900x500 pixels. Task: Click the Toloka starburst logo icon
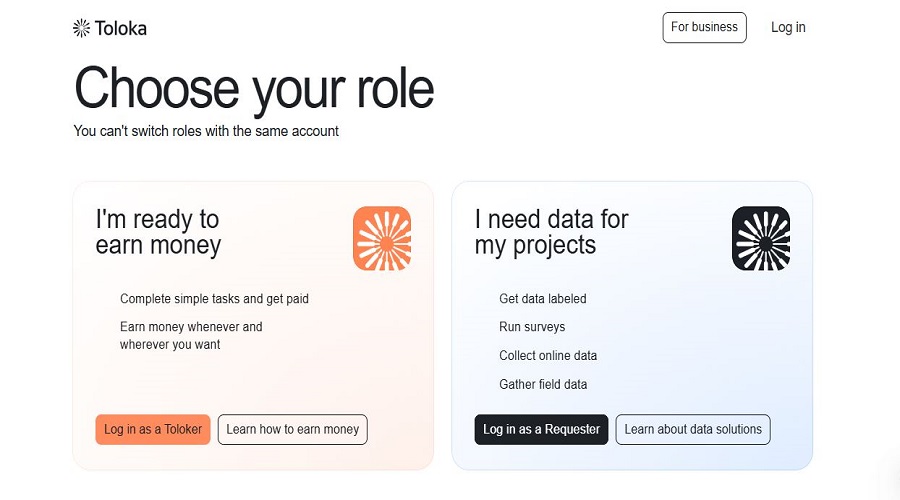(x=82, y=28)
